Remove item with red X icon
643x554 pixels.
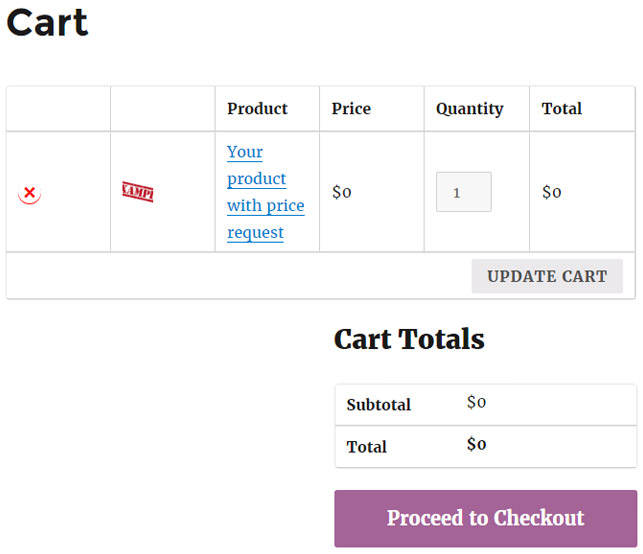tap(30, 193)
